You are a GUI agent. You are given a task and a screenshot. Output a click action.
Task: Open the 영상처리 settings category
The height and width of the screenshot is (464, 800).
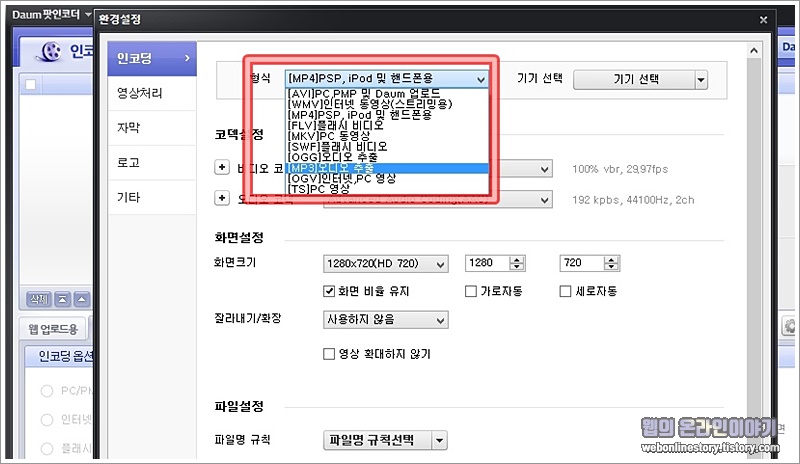(x=152, y=93)
